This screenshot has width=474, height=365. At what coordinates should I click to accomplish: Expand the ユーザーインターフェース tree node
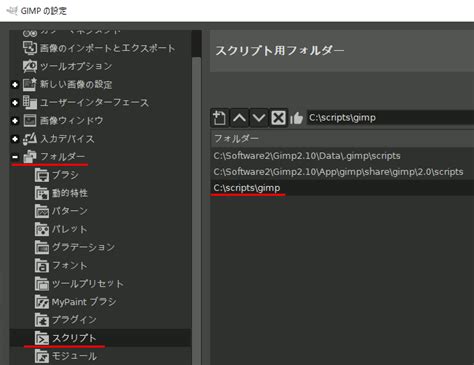[15, 103]
